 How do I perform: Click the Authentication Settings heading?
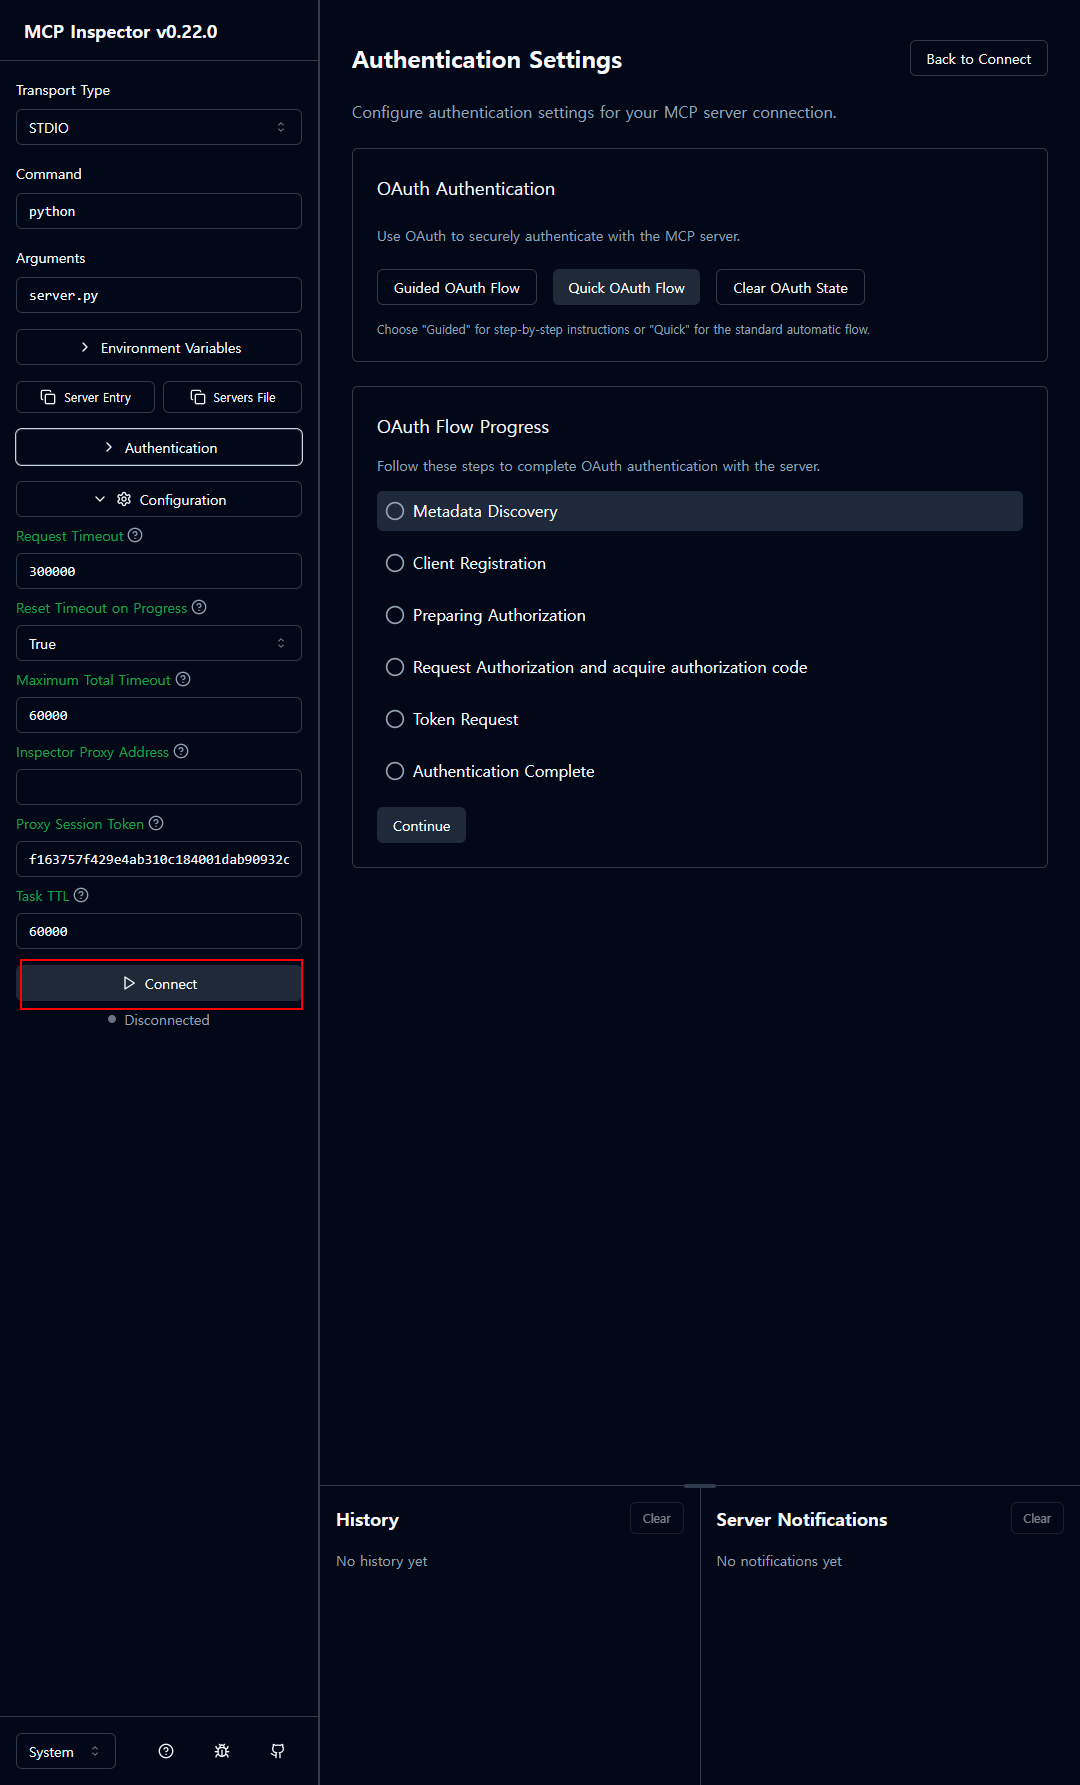click(x=487, y=60)
